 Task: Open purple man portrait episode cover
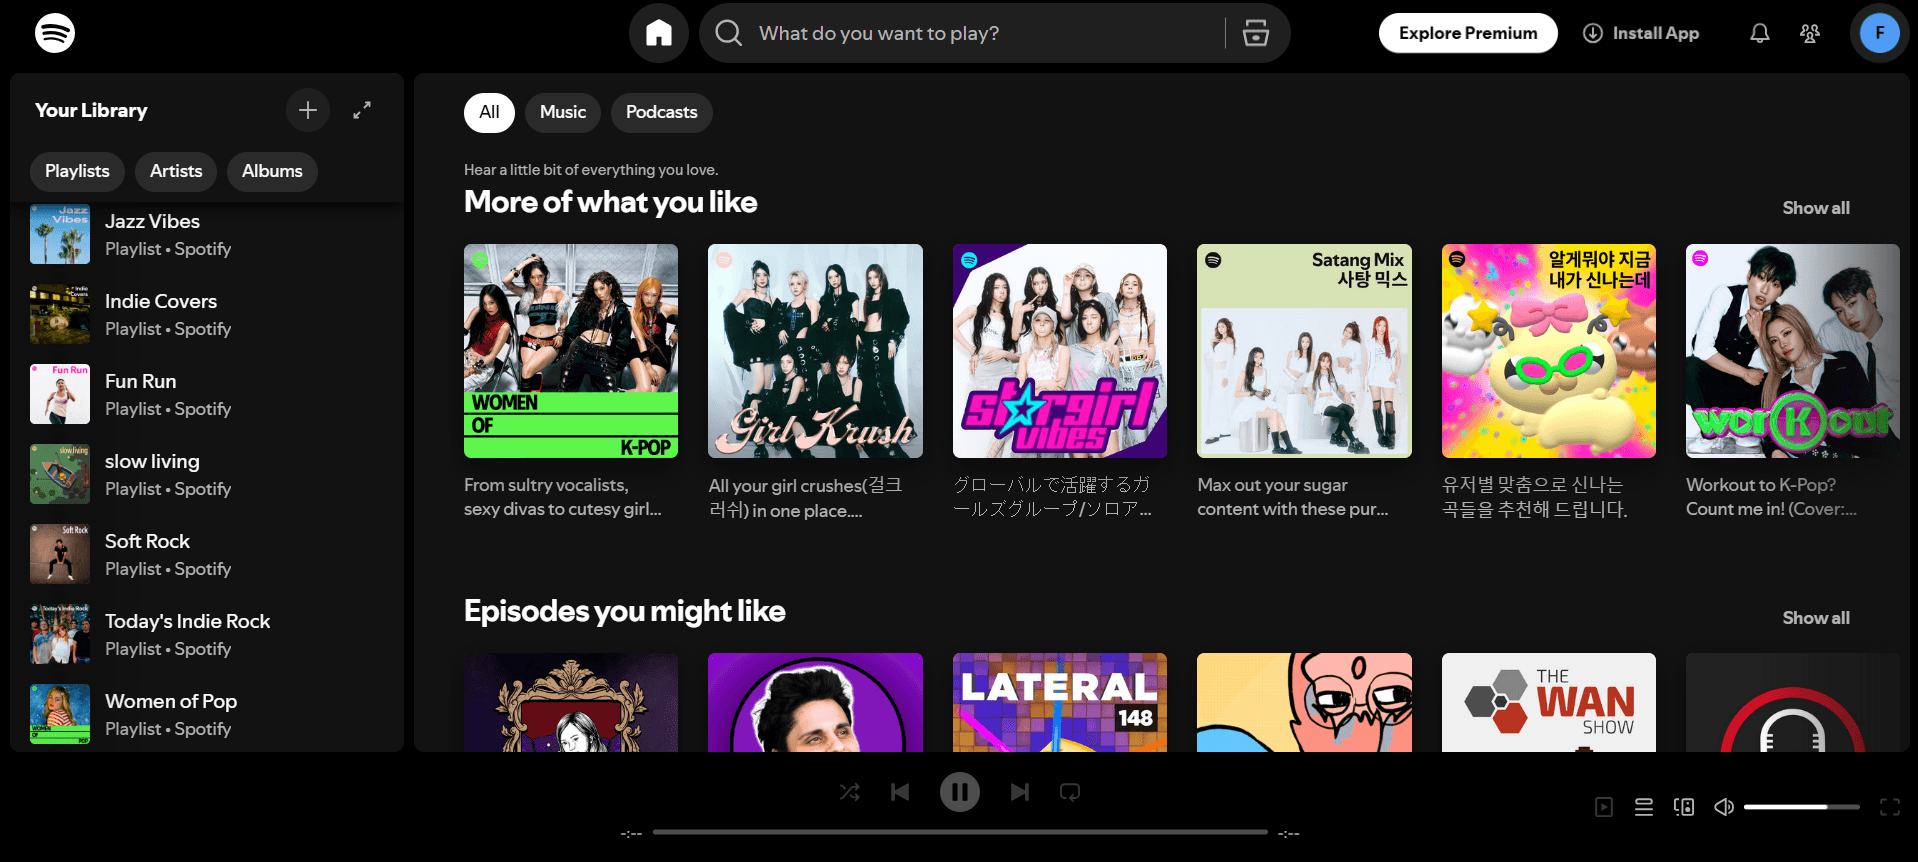point(815,702)
